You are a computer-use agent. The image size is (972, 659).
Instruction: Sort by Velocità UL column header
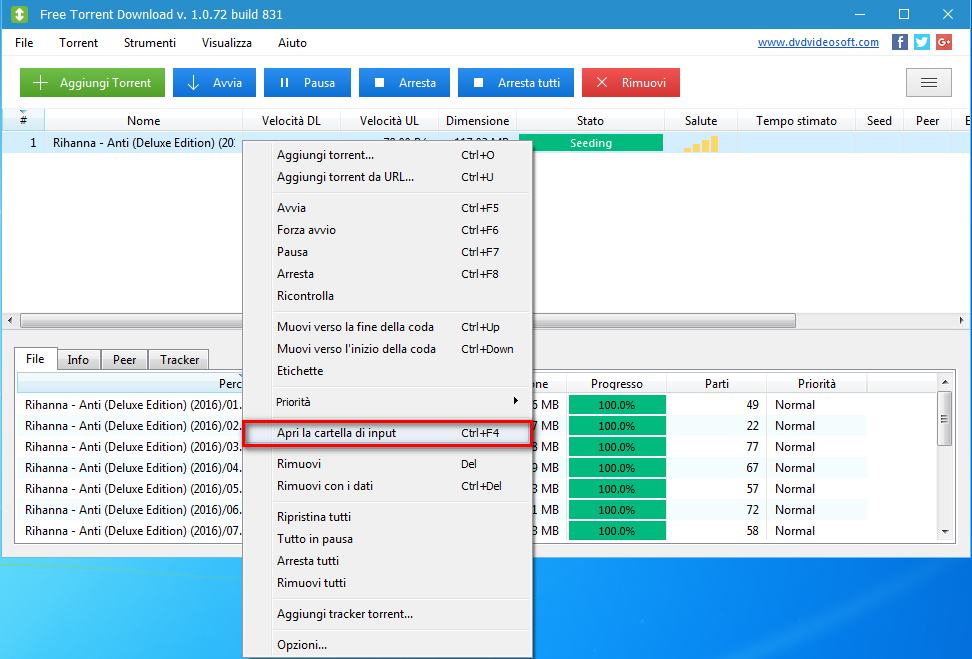[389, 120]
